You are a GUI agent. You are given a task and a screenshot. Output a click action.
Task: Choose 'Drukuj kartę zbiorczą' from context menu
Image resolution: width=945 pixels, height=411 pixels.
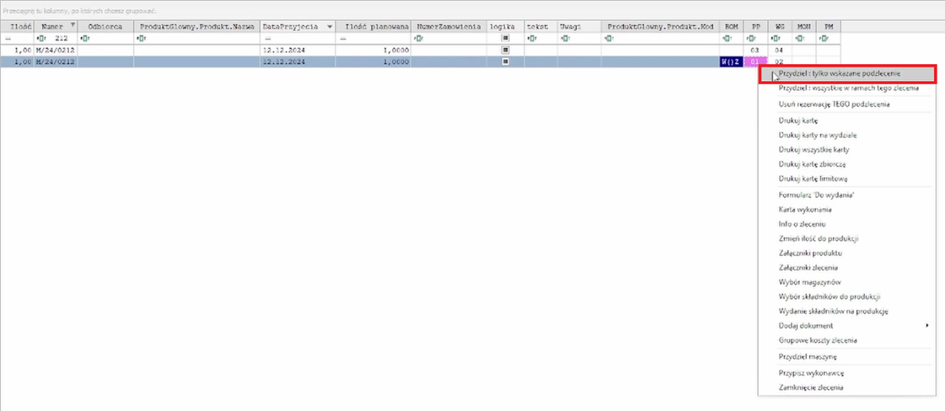[813, 163]
